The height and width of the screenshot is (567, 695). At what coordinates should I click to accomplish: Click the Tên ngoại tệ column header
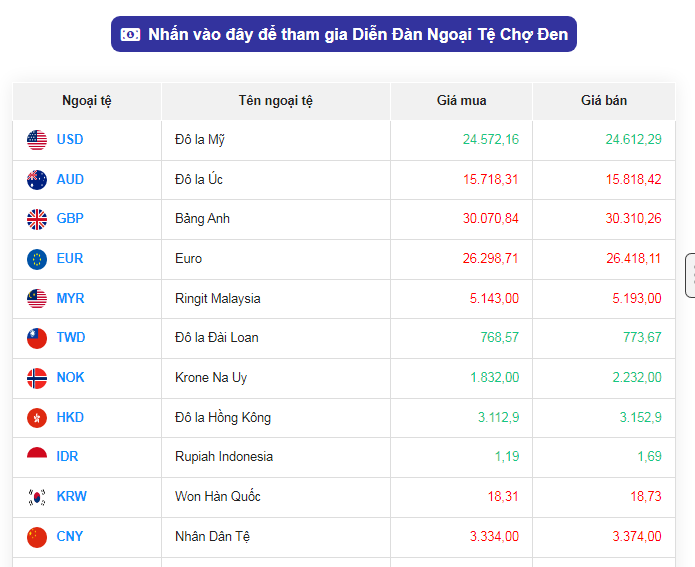[x=276, y=101]
